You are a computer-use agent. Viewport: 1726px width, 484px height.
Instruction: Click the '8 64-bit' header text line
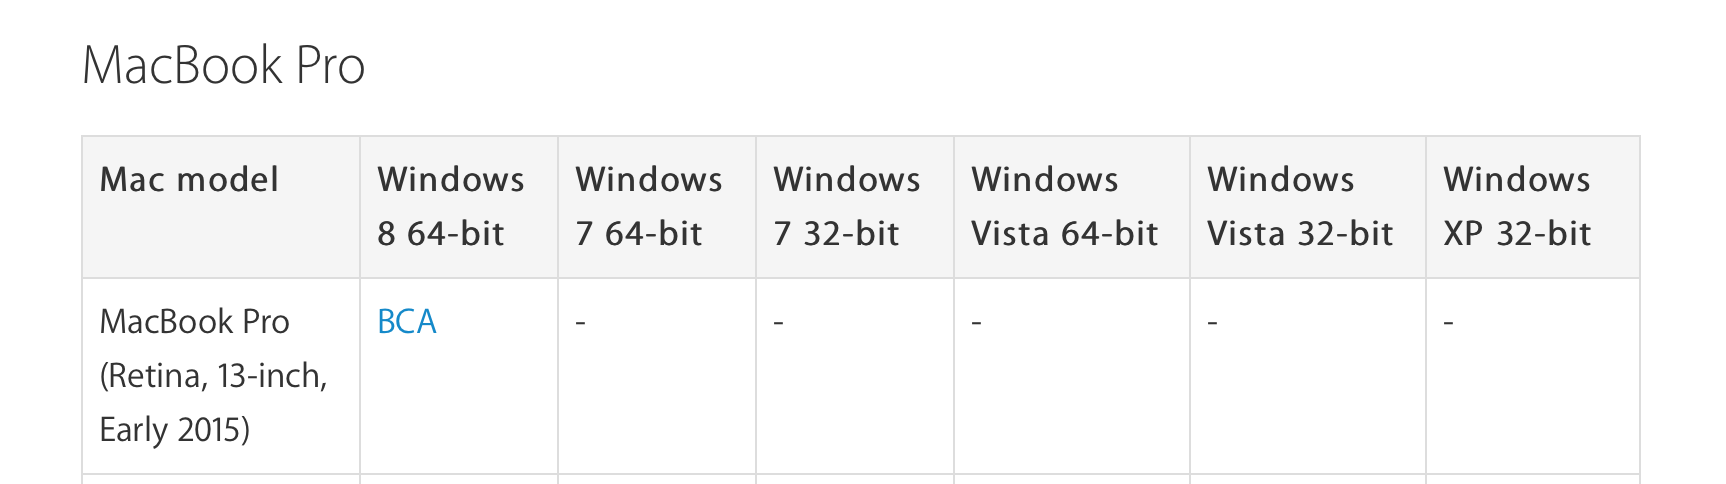[441, 234]
